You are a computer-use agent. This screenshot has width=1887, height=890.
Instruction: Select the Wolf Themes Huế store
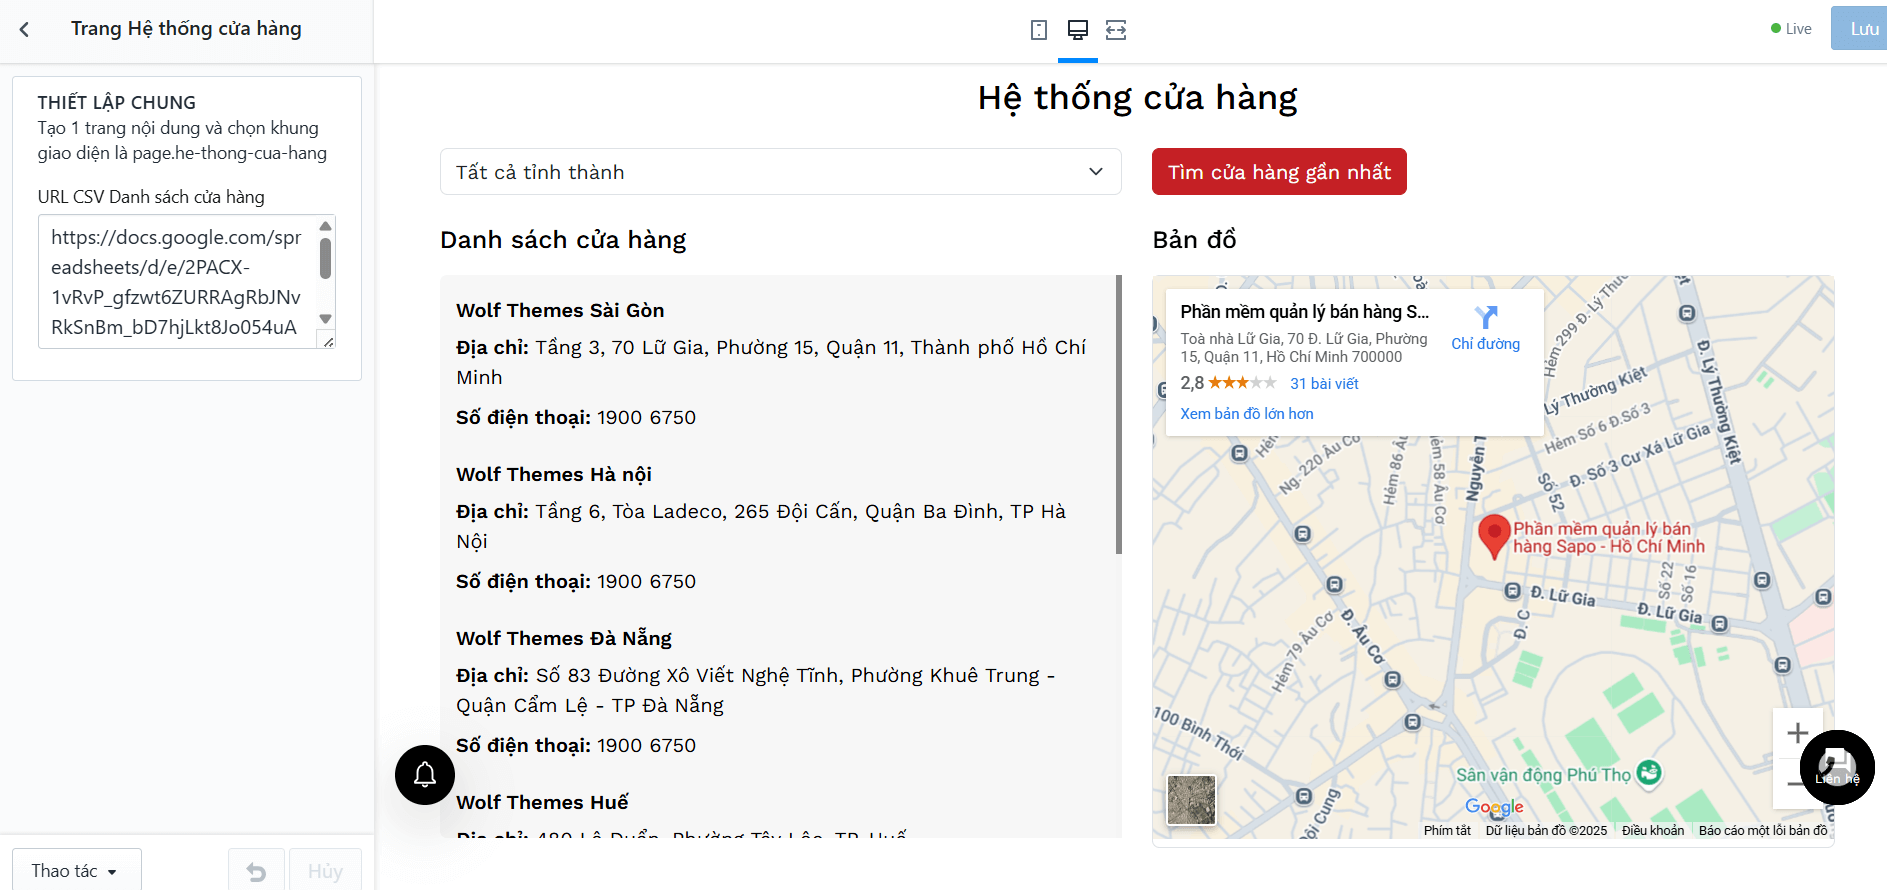pos(542,802)
